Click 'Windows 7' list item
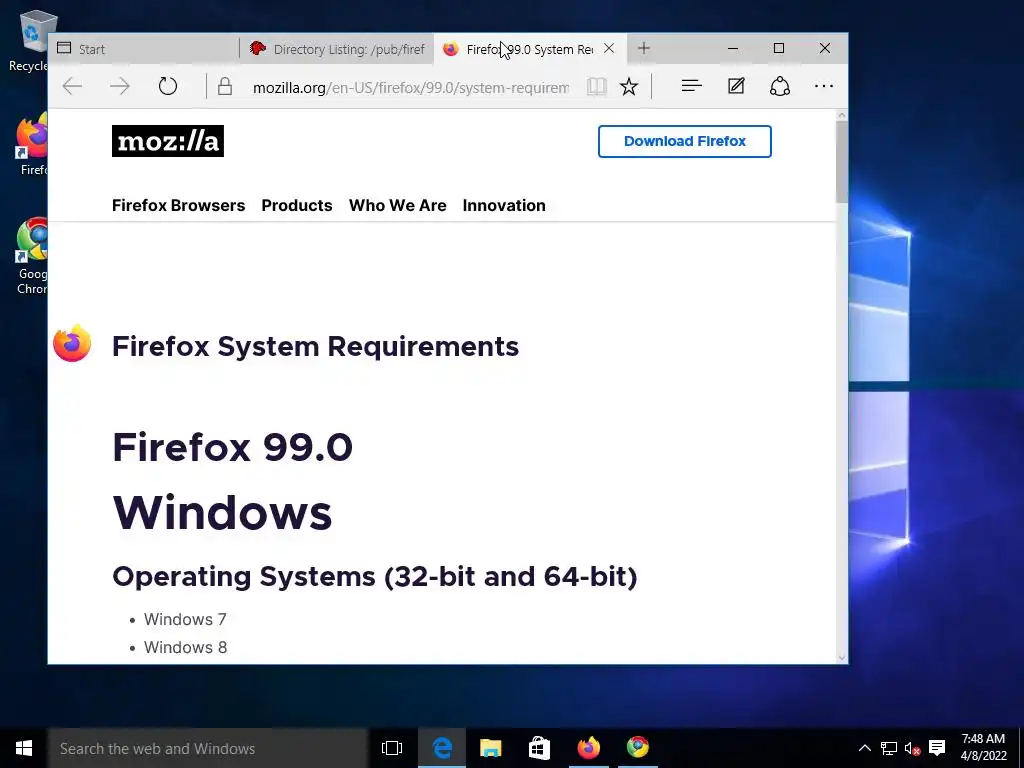The image size is (1024, 768). (x=185, y=619)
